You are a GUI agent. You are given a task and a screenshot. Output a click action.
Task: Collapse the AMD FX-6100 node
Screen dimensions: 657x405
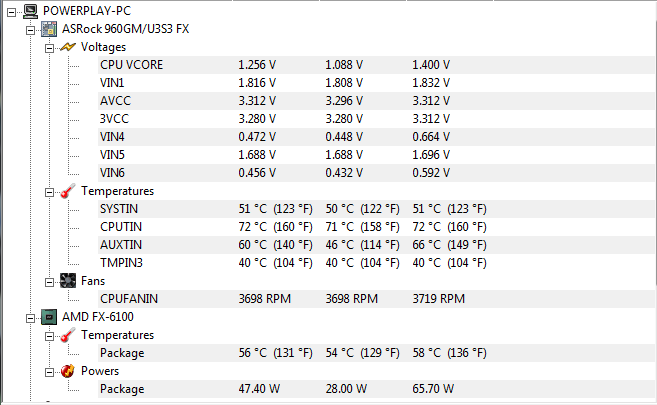pos(30,318)
